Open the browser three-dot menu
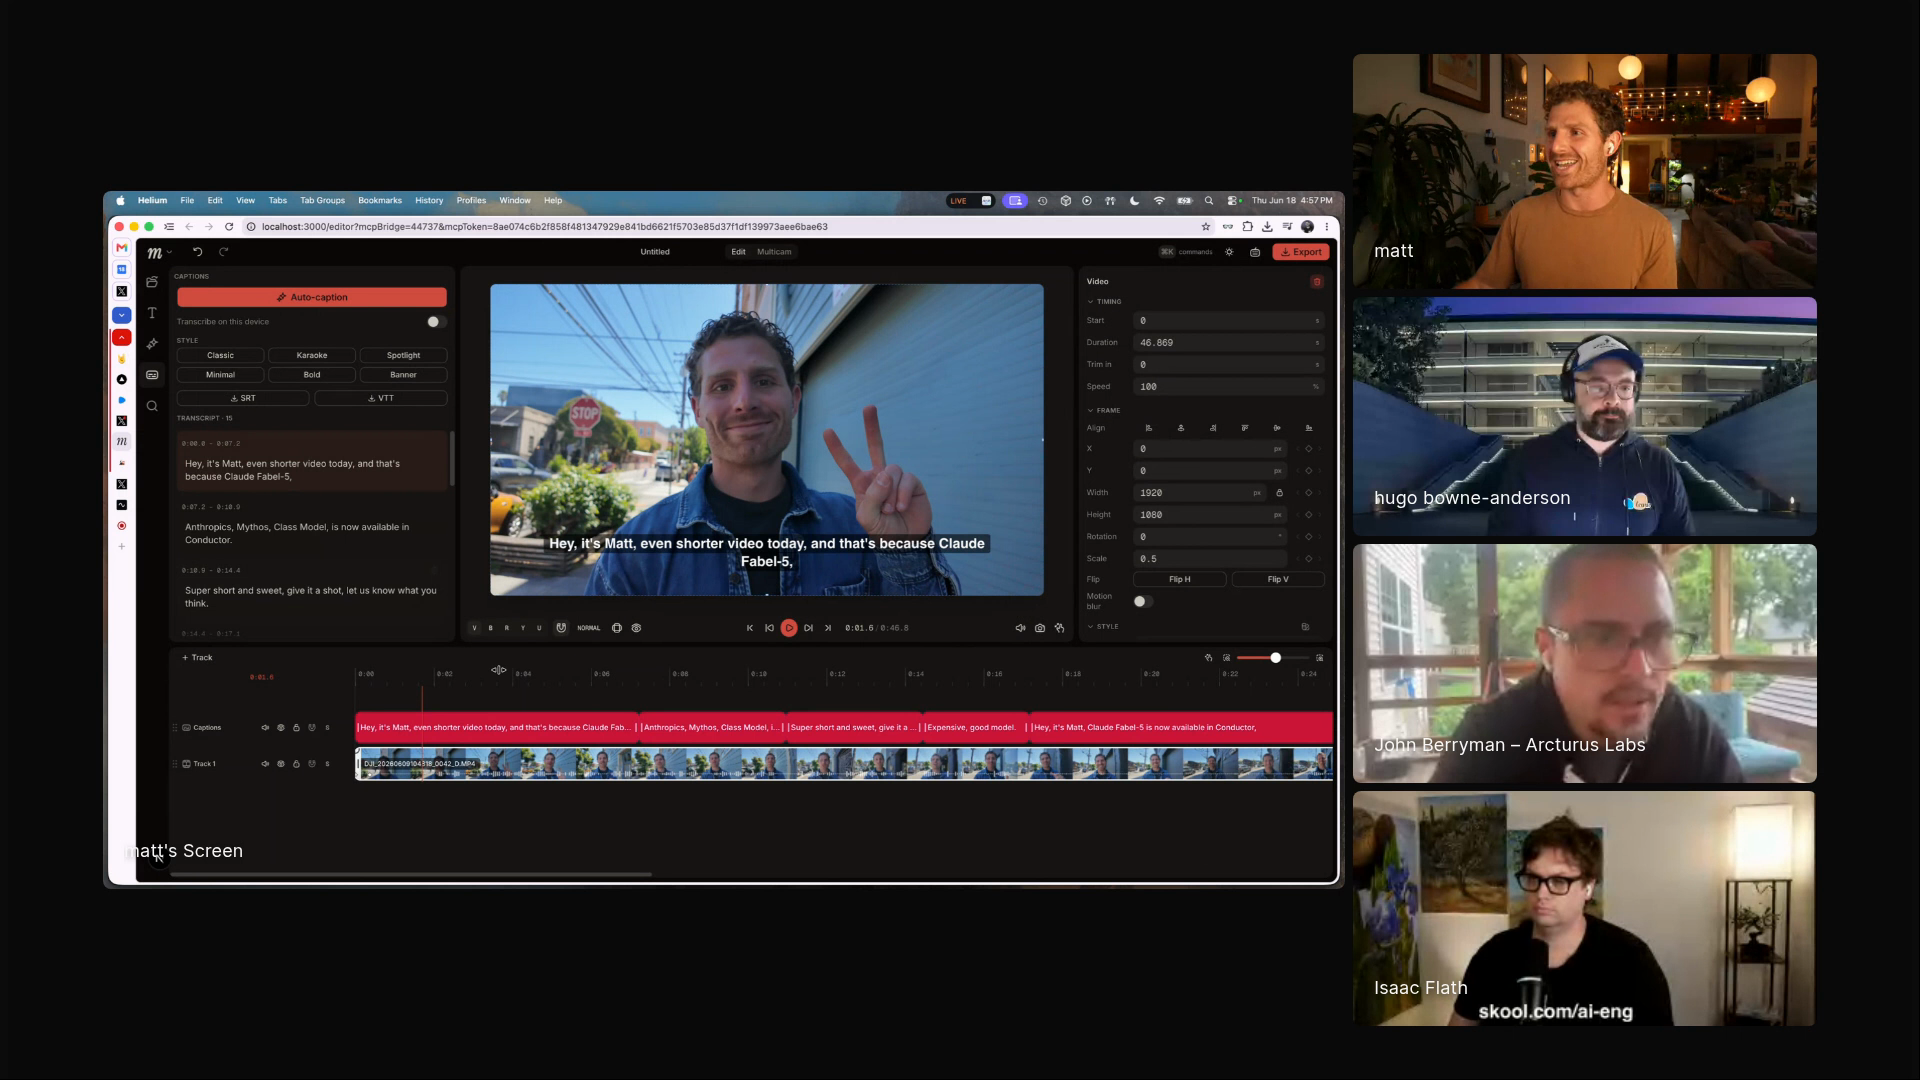 point(1327,227)
